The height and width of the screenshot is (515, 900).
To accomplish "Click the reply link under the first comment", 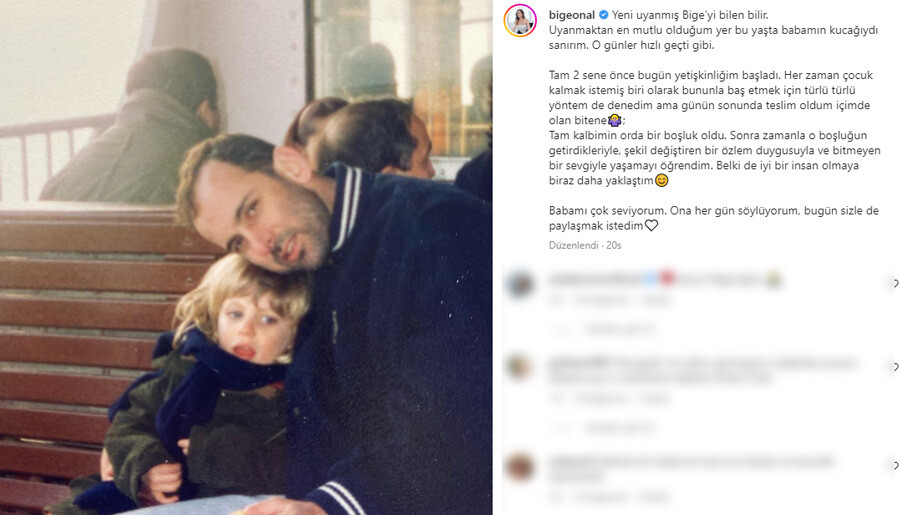I will pyautogui.click(x=654, y=300).
